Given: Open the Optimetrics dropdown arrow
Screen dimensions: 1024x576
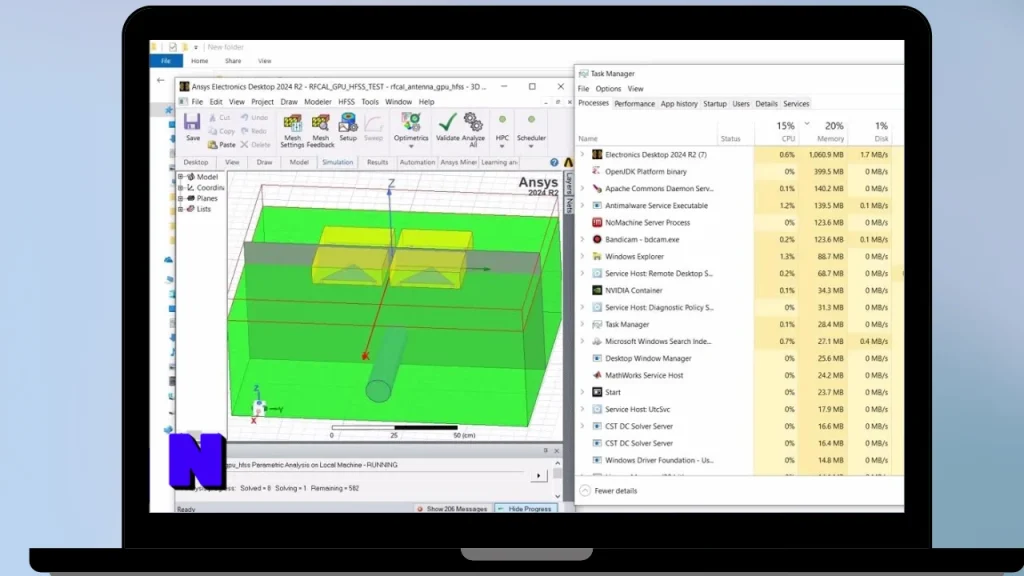Looking at the screenshot, I should [x=411, y=147].
